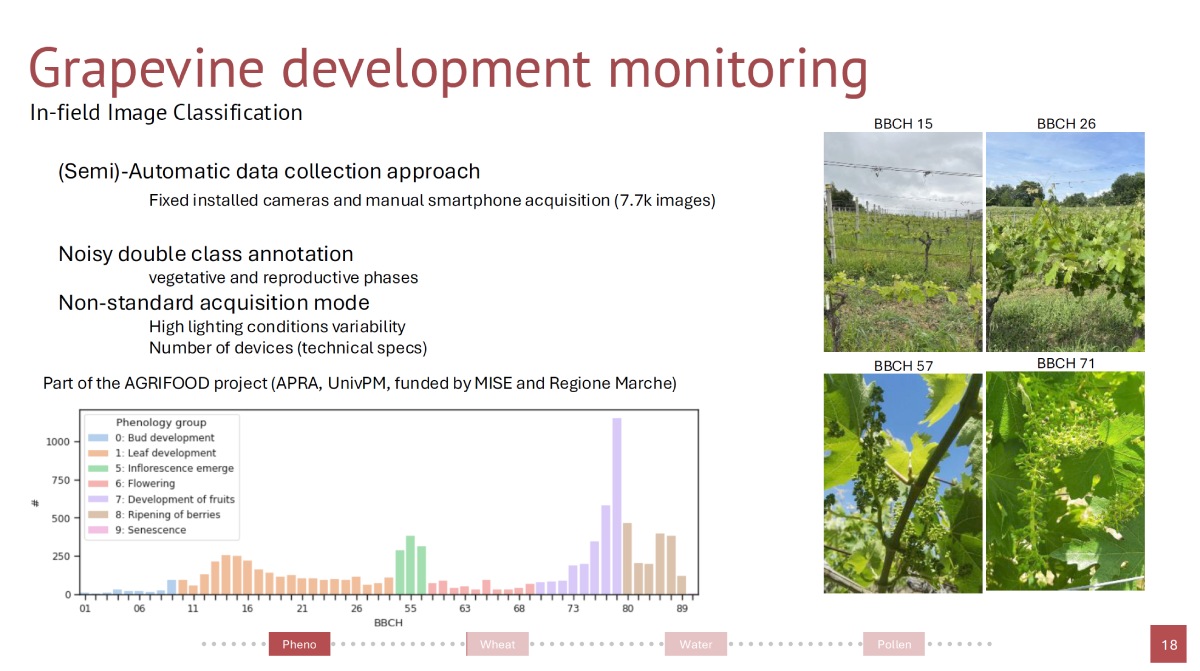Click the blue Bud development legend swatch
The width and height of the screenshot is (1200, 671).
coord(99,438)
